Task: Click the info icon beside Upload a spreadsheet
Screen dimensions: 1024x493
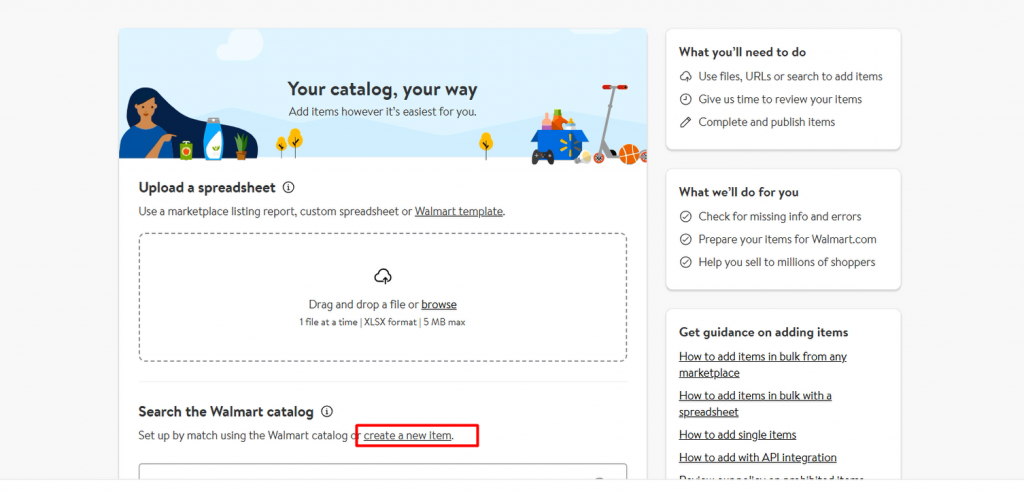Action: (288, 187)
